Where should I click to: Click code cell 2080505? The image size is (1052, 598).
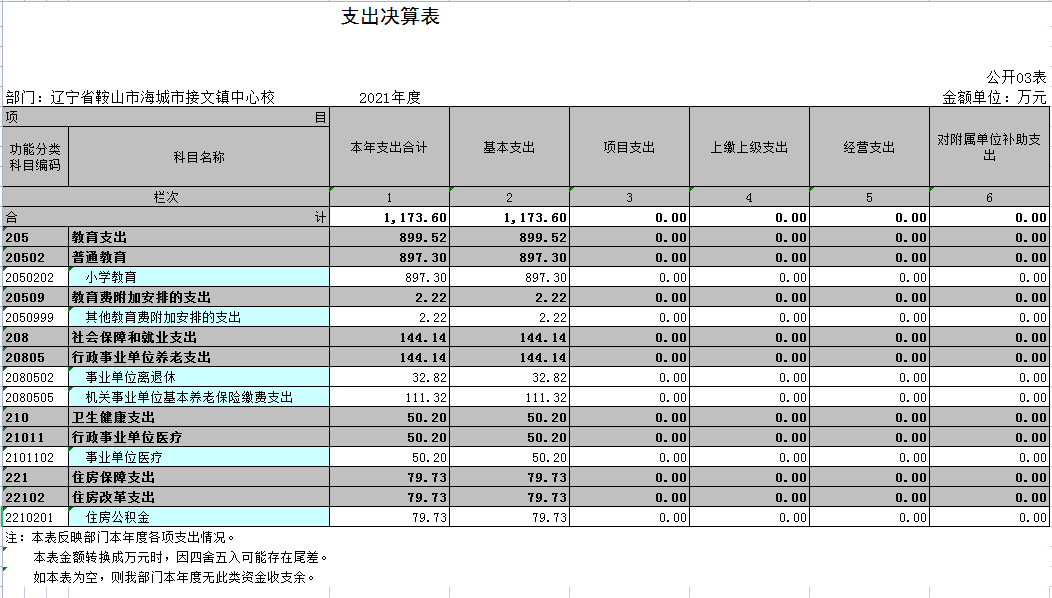pyautogui.click(x=35, y=397)
